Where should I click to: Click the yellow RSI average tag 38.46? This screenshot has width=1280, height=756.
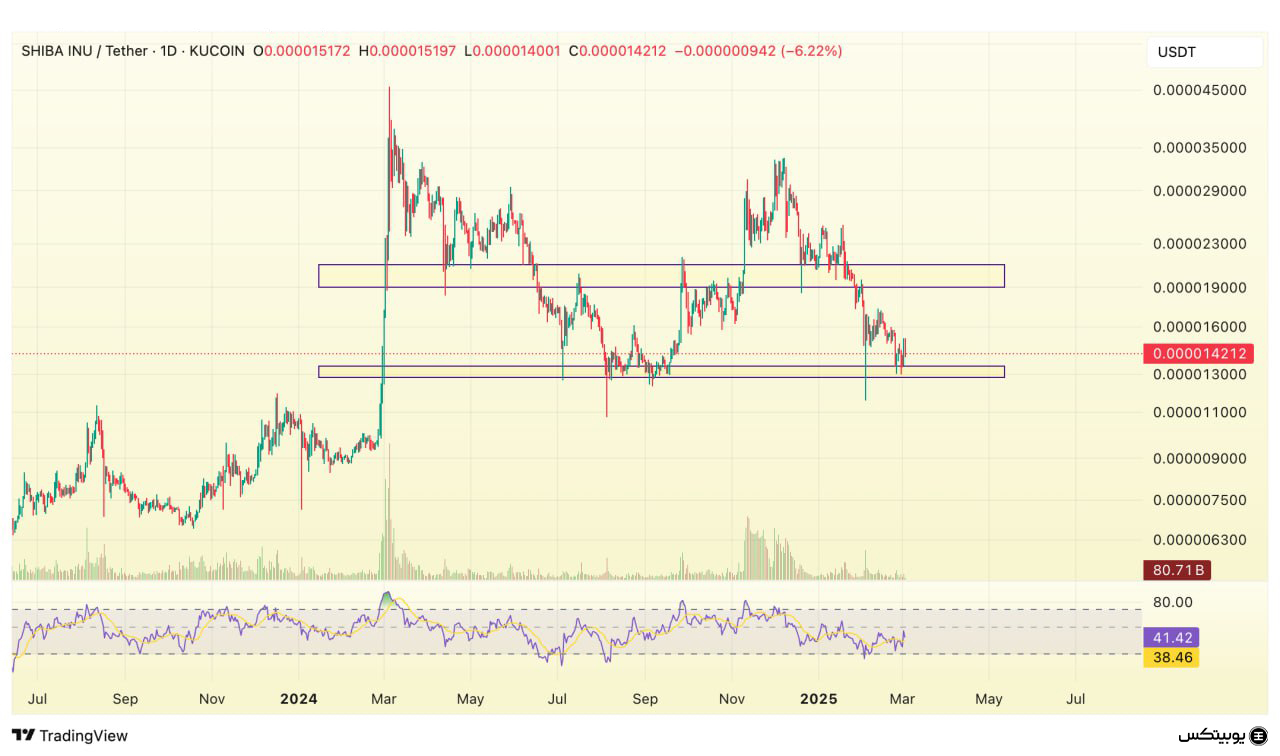(x=1170, y=657)
